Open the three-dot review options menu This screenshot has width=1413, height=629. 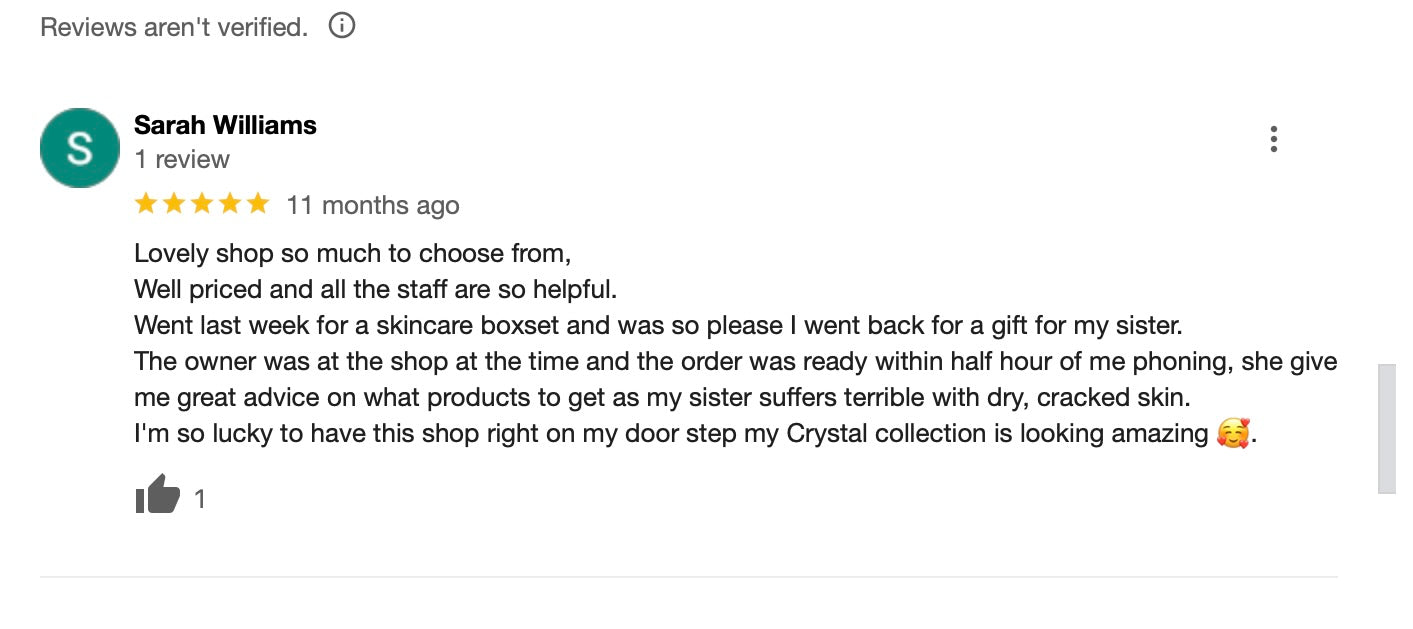click(x=1273, y=139)
